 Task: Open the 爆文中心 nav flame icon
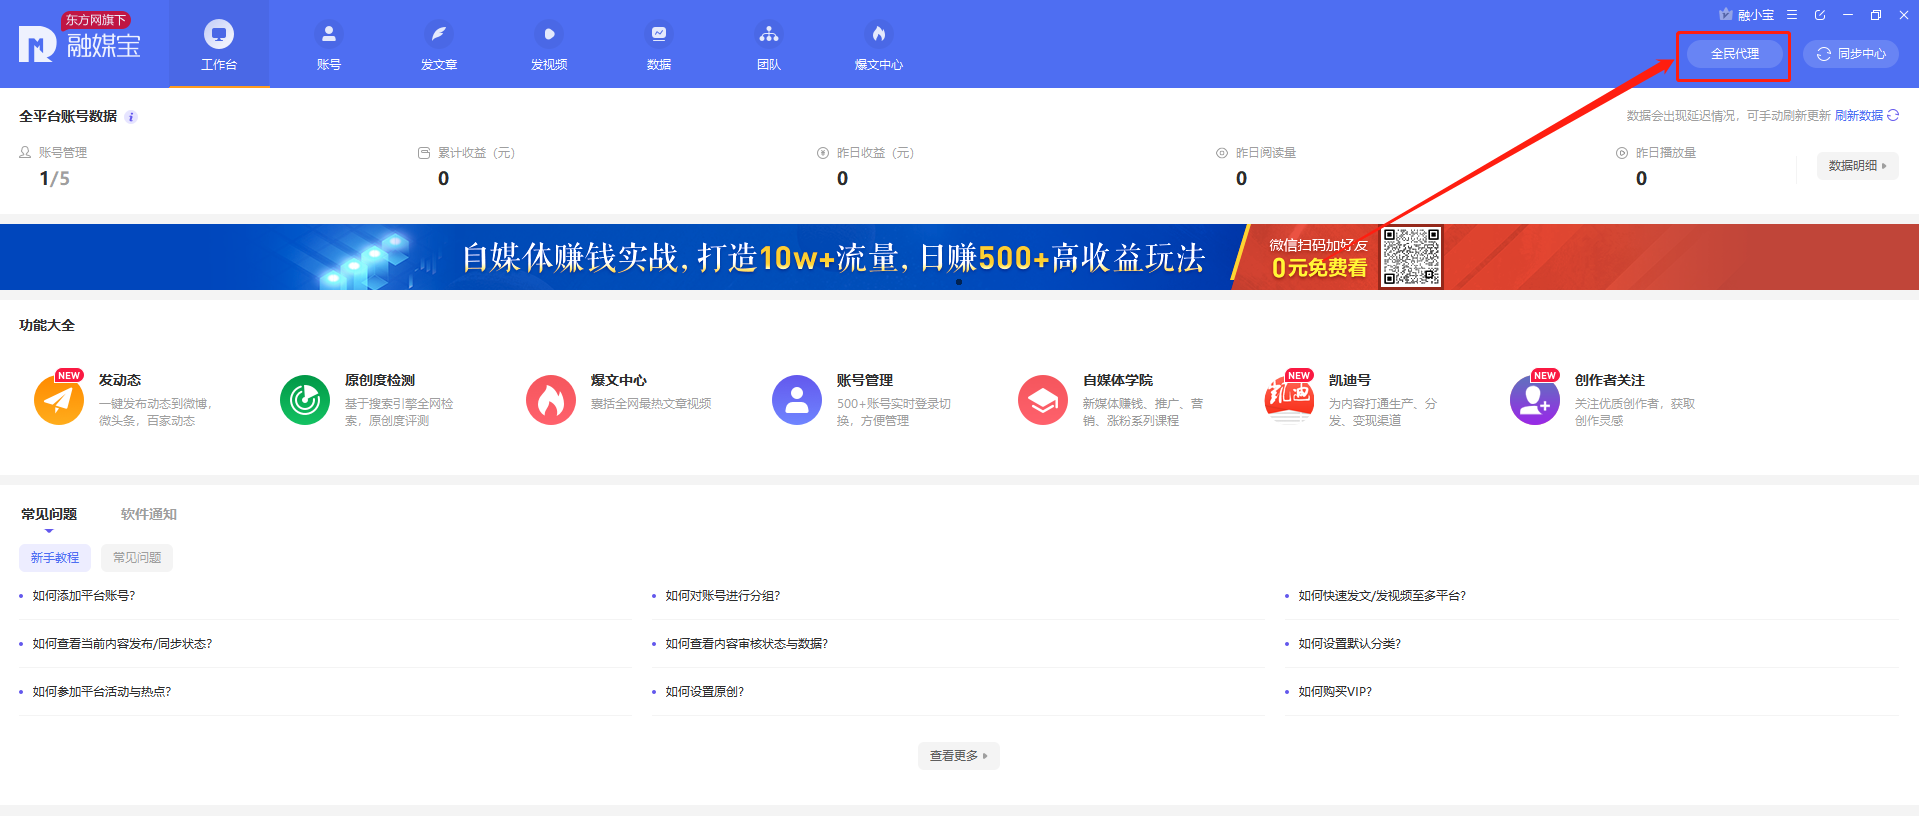point(878,35)
